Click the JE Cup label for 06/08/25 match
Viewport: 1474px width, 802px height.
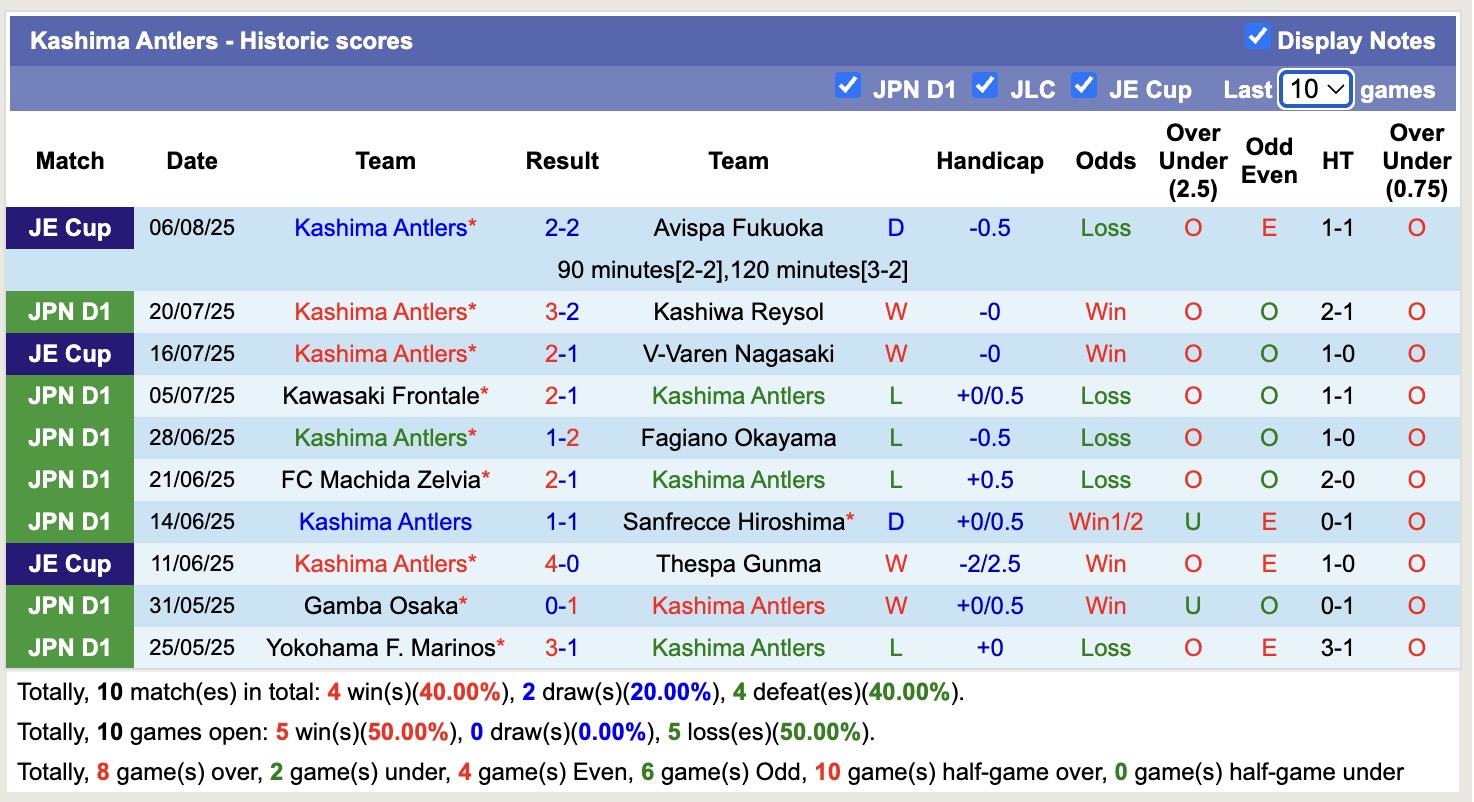69,228
